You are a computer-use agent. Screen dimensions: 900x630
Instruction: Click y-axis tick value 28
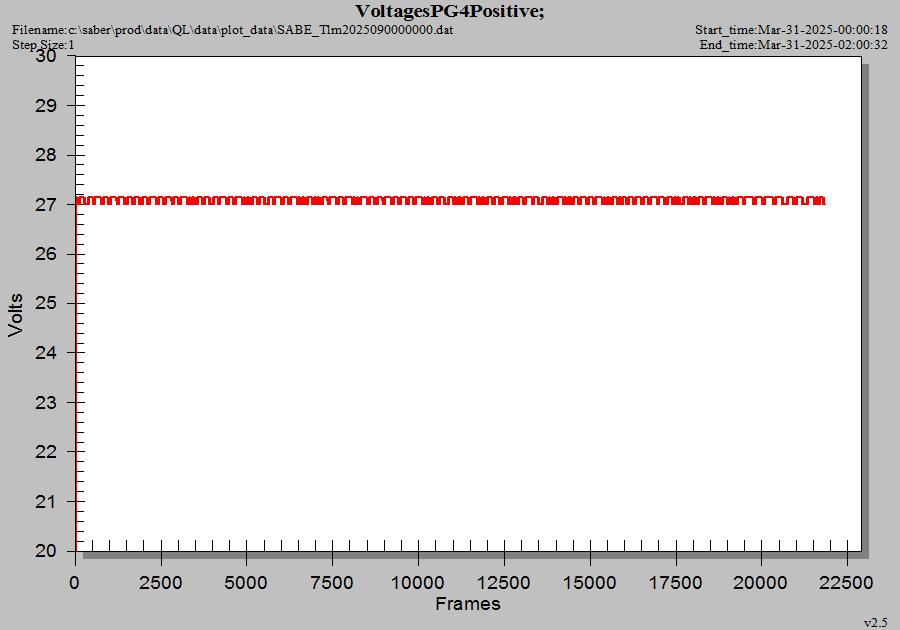[46, 155]
